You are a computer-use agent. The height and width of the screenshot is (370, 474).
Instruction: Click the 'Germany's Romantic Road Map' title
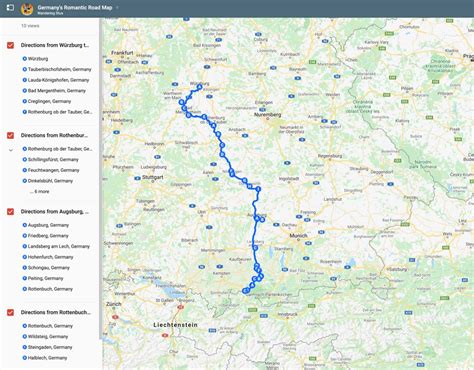[75, 7]
